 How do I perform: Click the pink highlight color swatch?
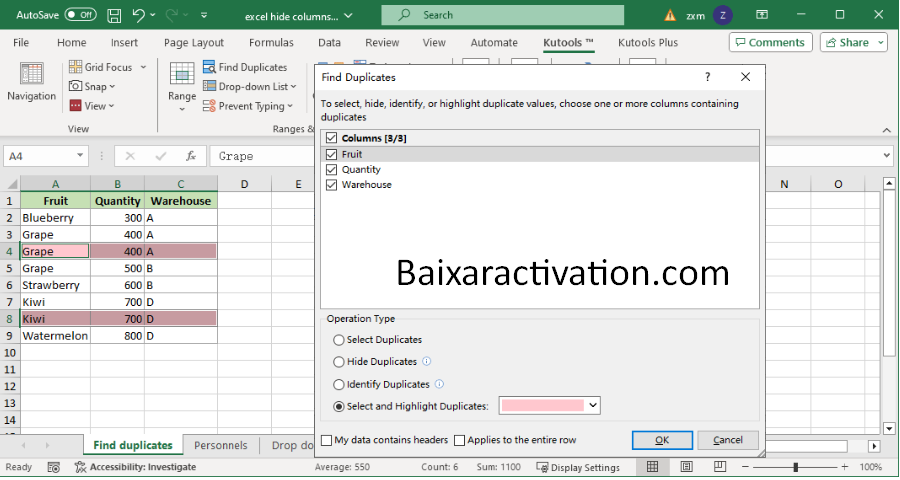pyautogui.click(x=542, y=405)
